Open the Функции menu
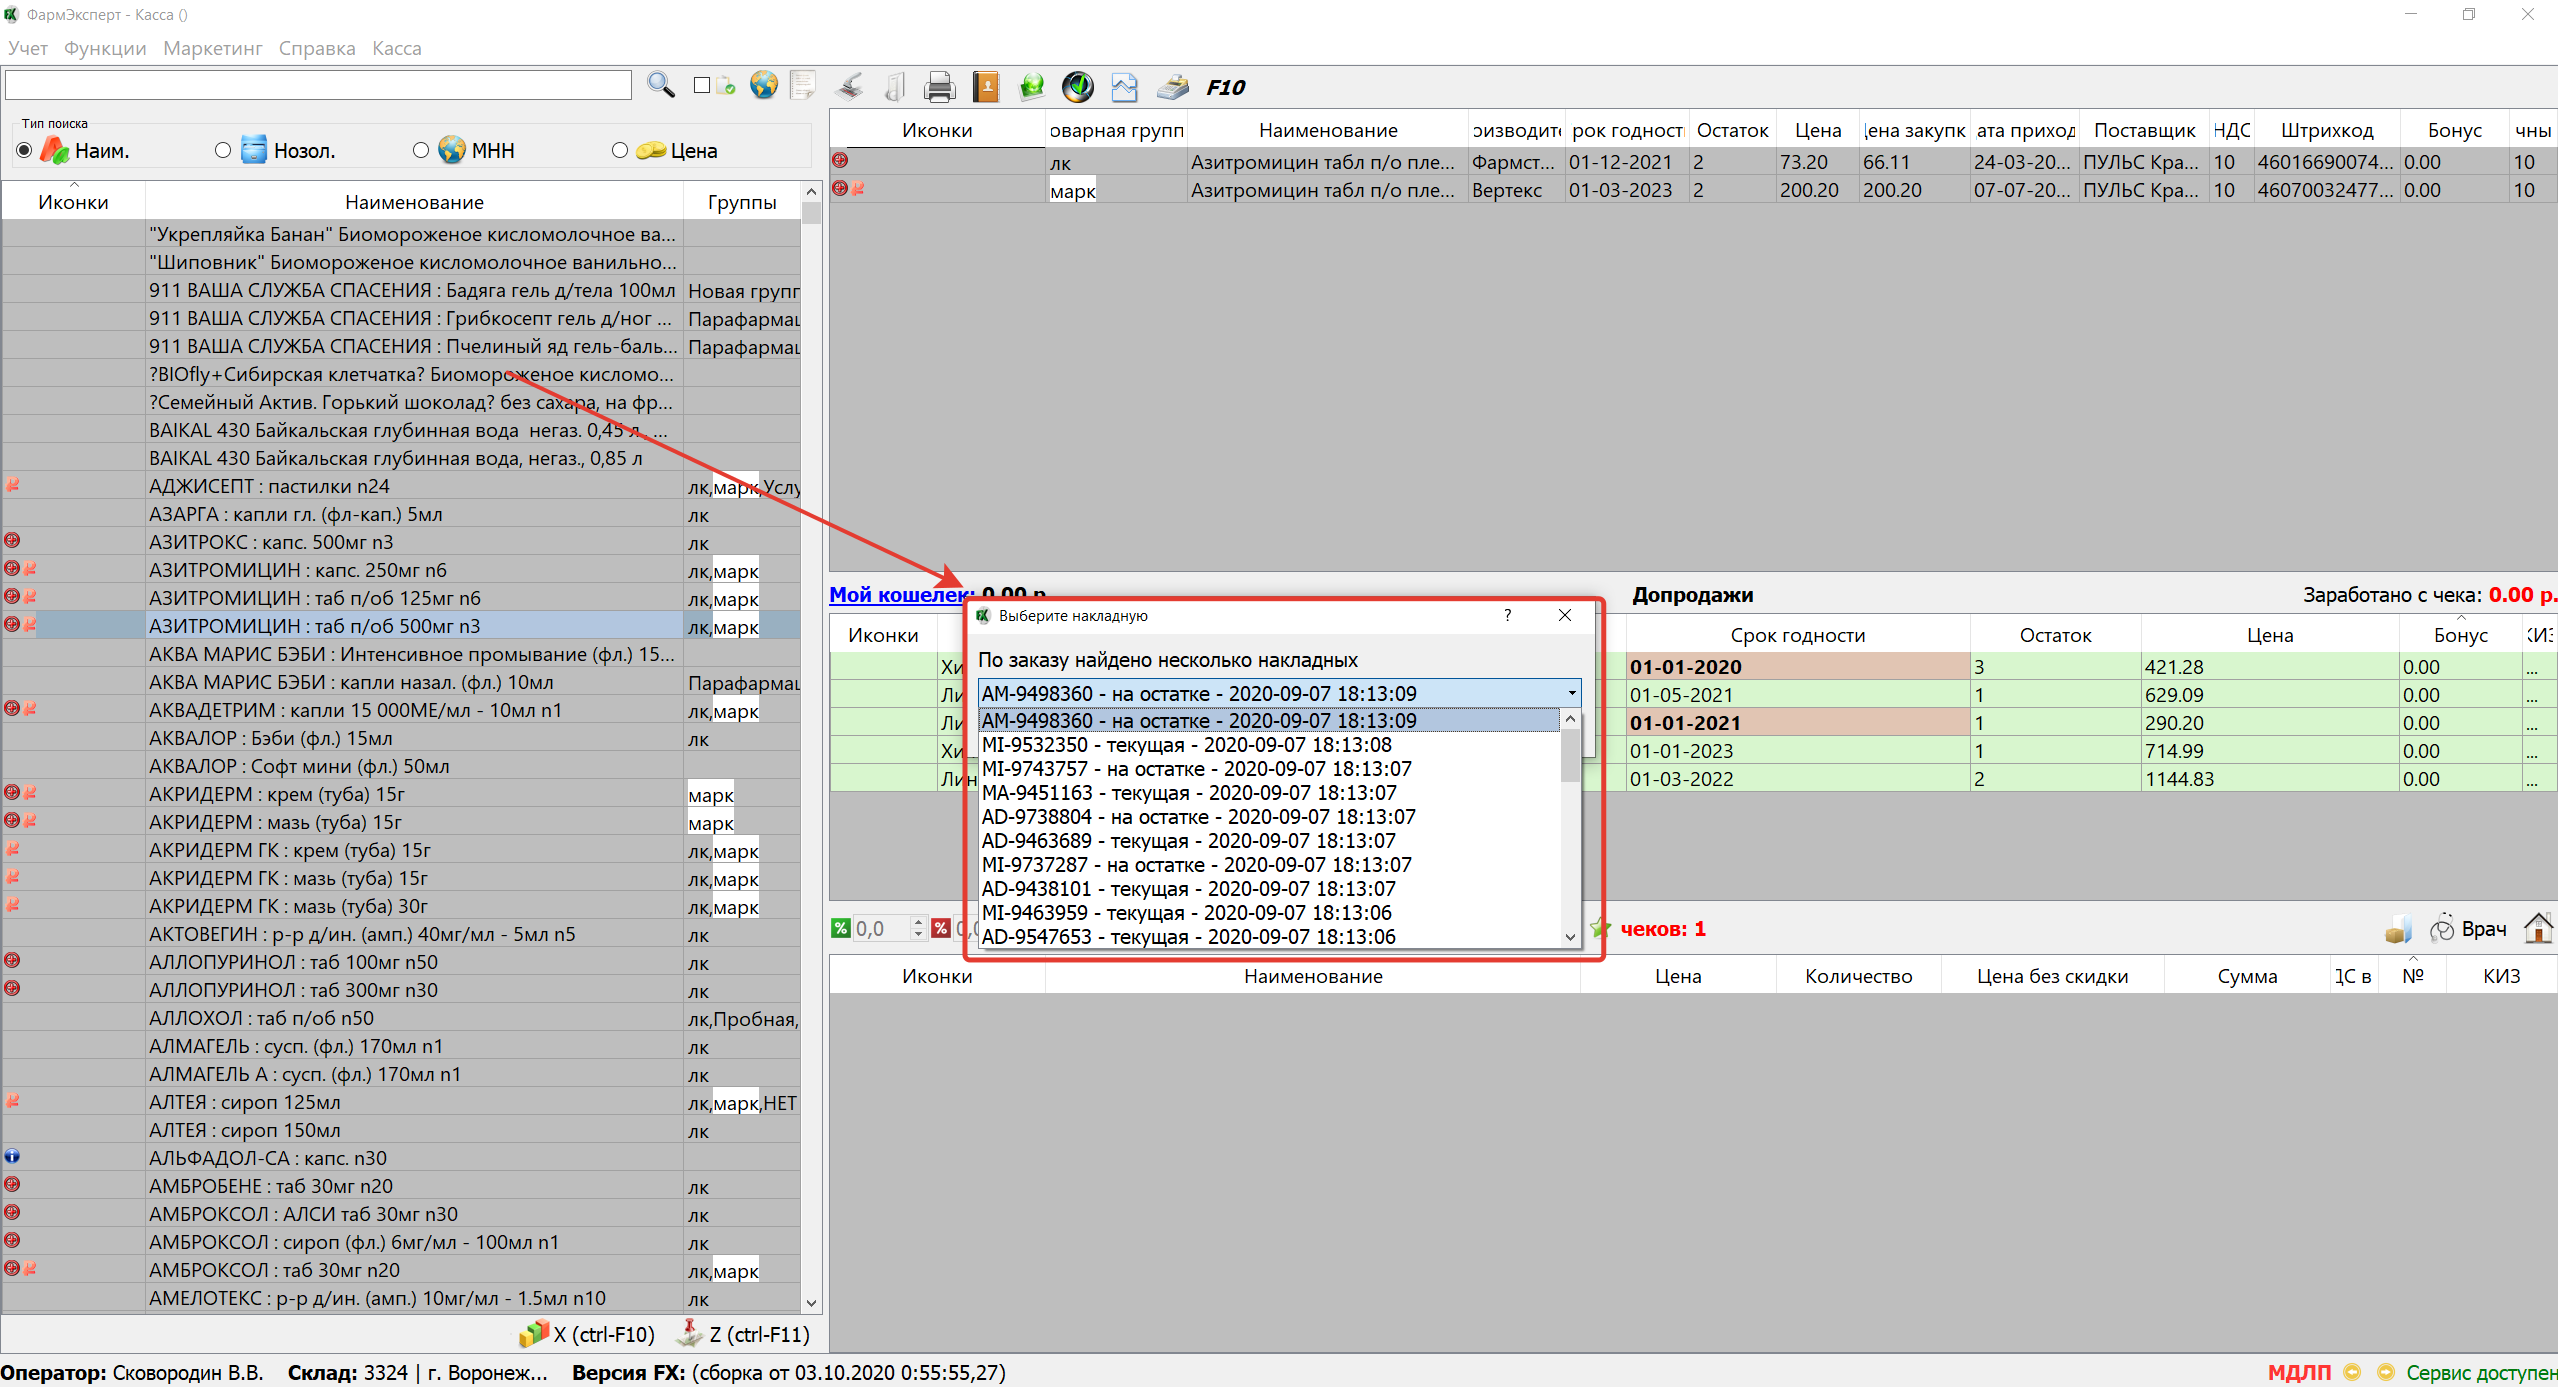This screenshot has height=1387, width=2558. click(105, 48)
